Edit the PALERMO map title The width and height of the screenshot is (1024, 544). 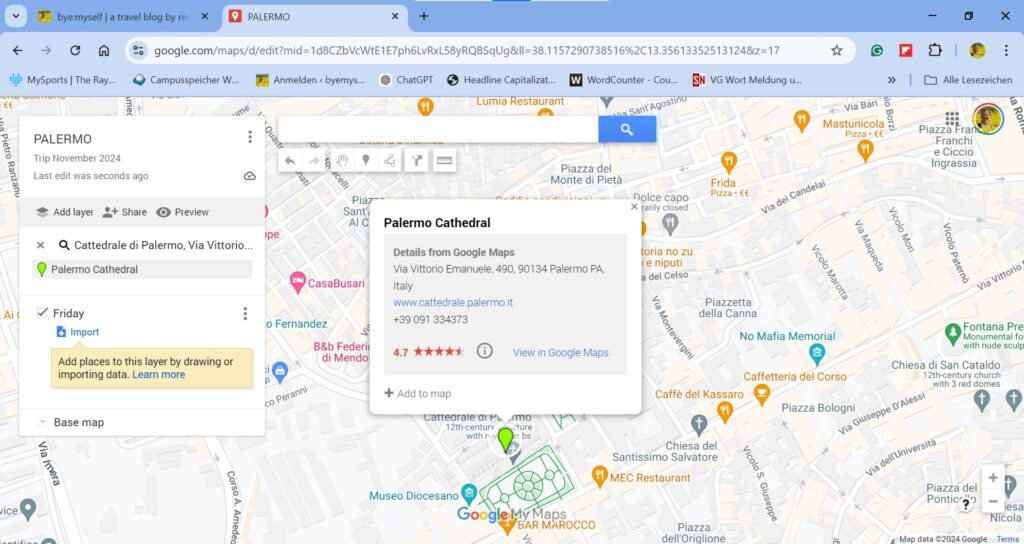[63, 138]
